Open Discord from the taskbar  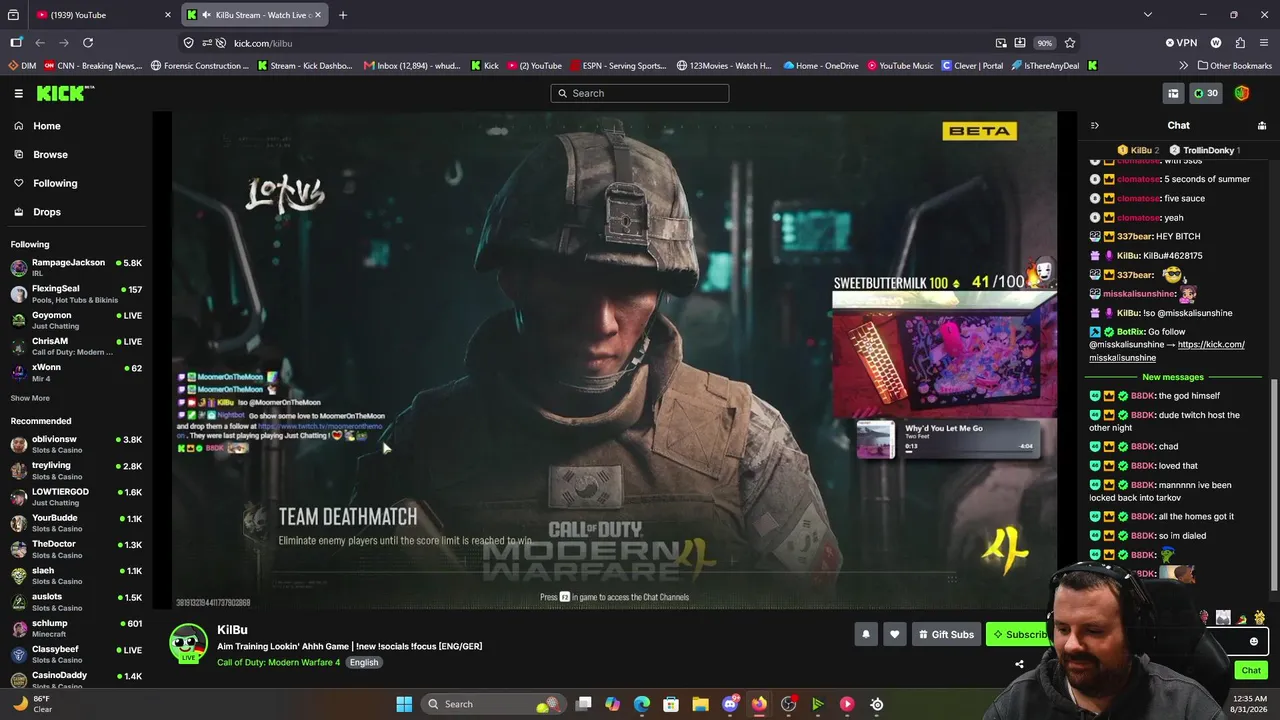pyautogui.click(x=731, y=704)
